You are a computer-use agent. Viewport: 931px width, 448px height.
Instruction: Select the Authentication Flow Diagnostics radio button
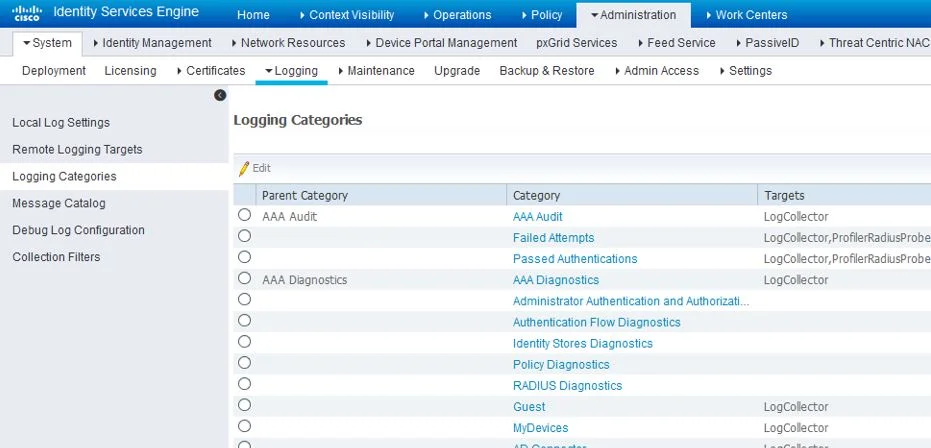245,320
